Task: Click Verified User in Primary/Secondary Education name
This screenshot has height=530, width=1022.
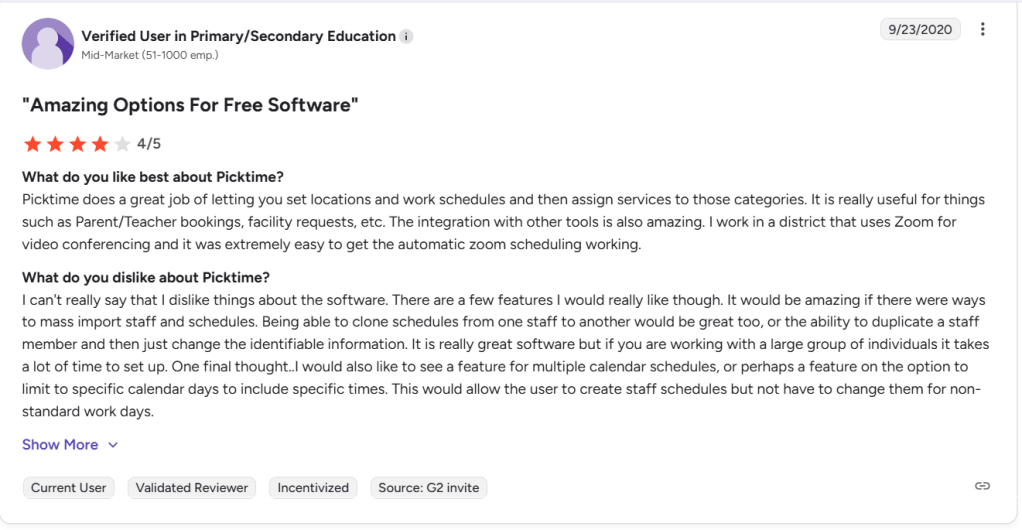Action: (238, 36)
